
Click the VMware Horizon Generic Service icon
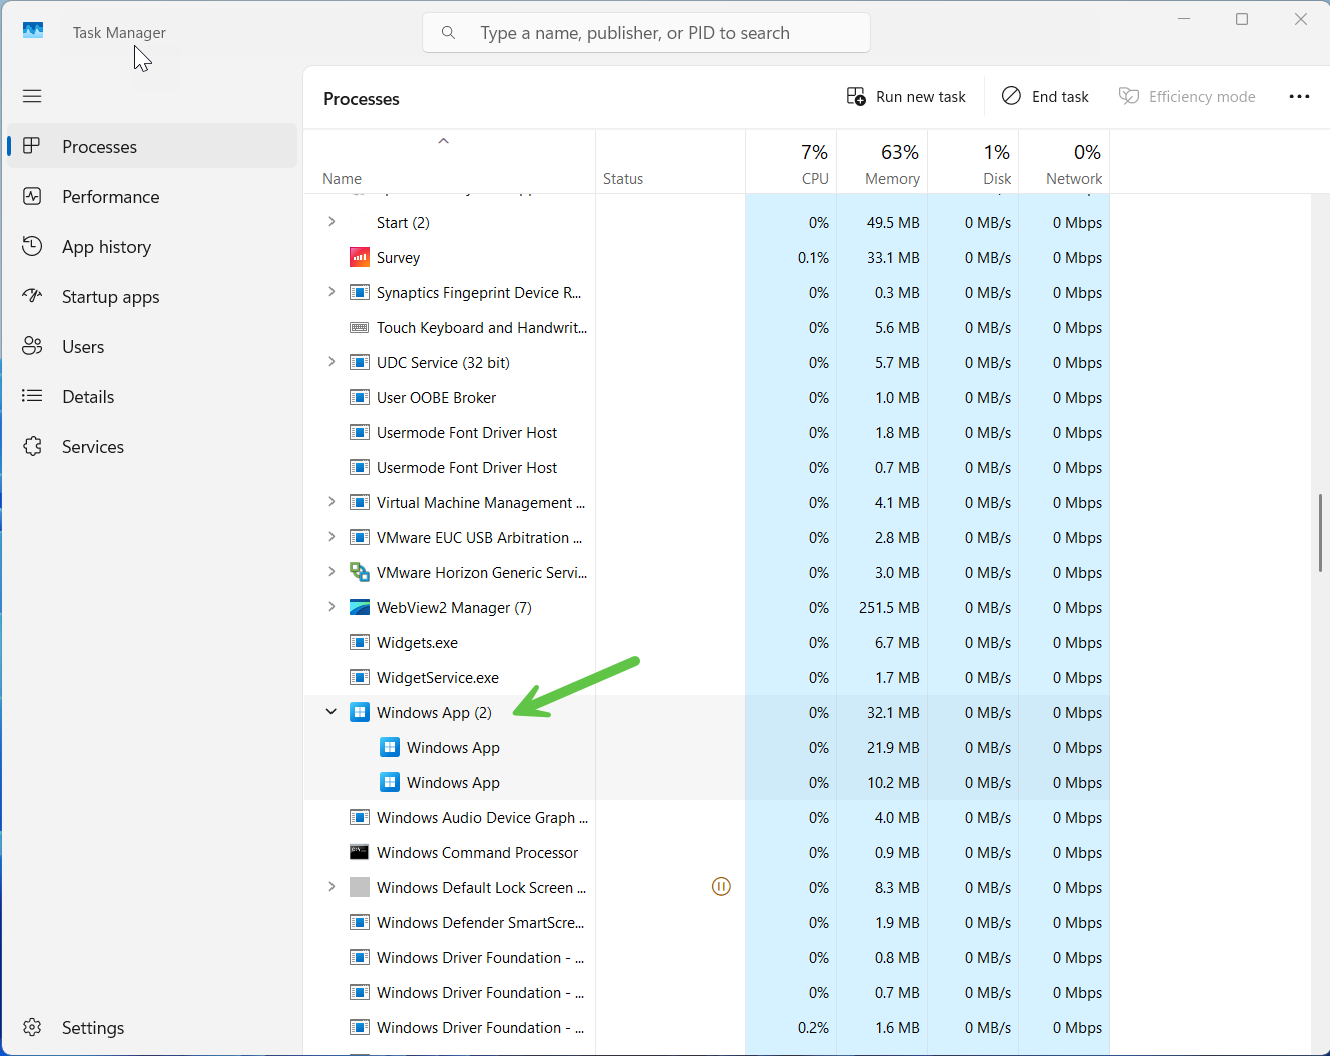pos(360,572)
